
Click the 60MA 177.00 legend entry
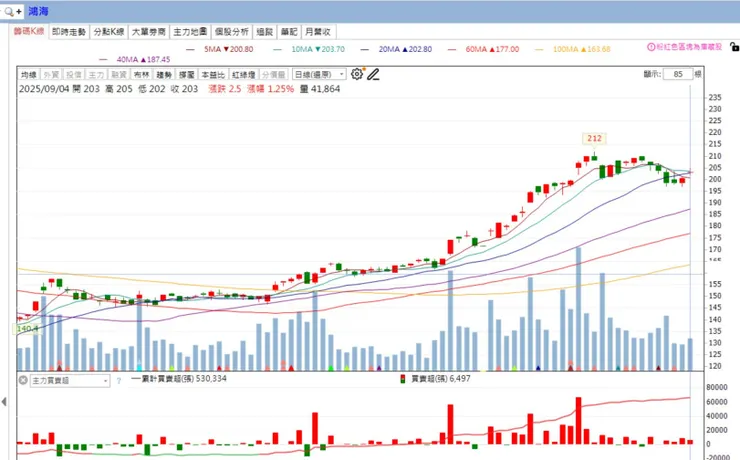coord(484,49)
